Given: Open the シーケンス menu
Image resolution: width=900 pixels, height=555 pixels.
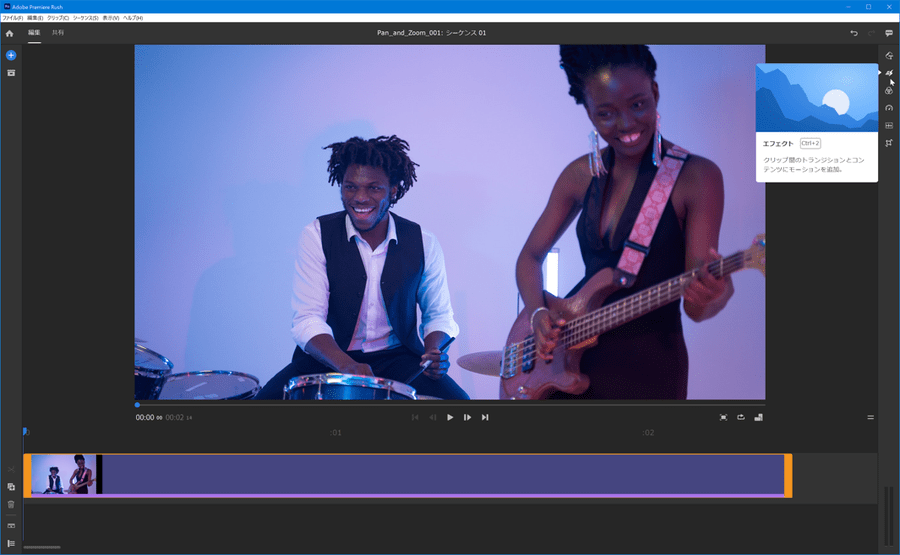Looking at the screenshot, I should click(x=85, y=18).
